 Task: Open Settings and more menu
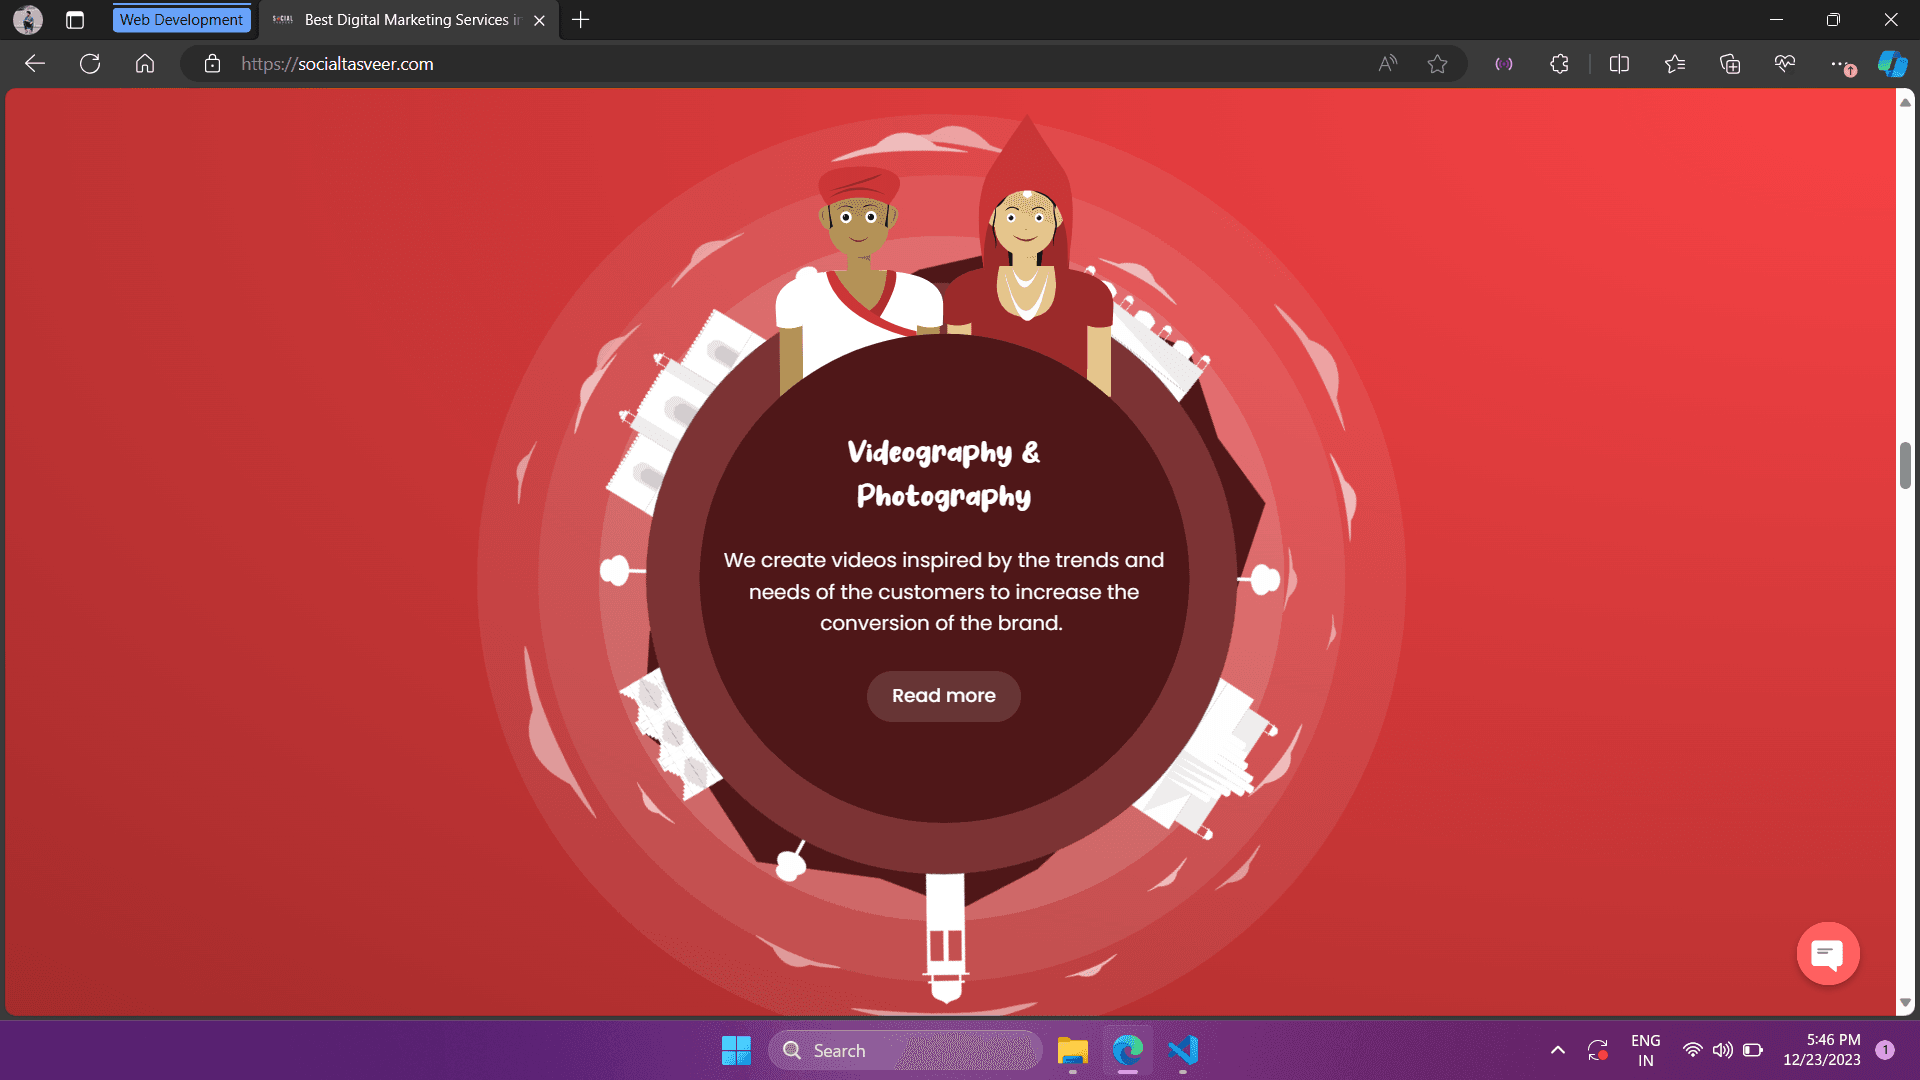(1840, 64)
